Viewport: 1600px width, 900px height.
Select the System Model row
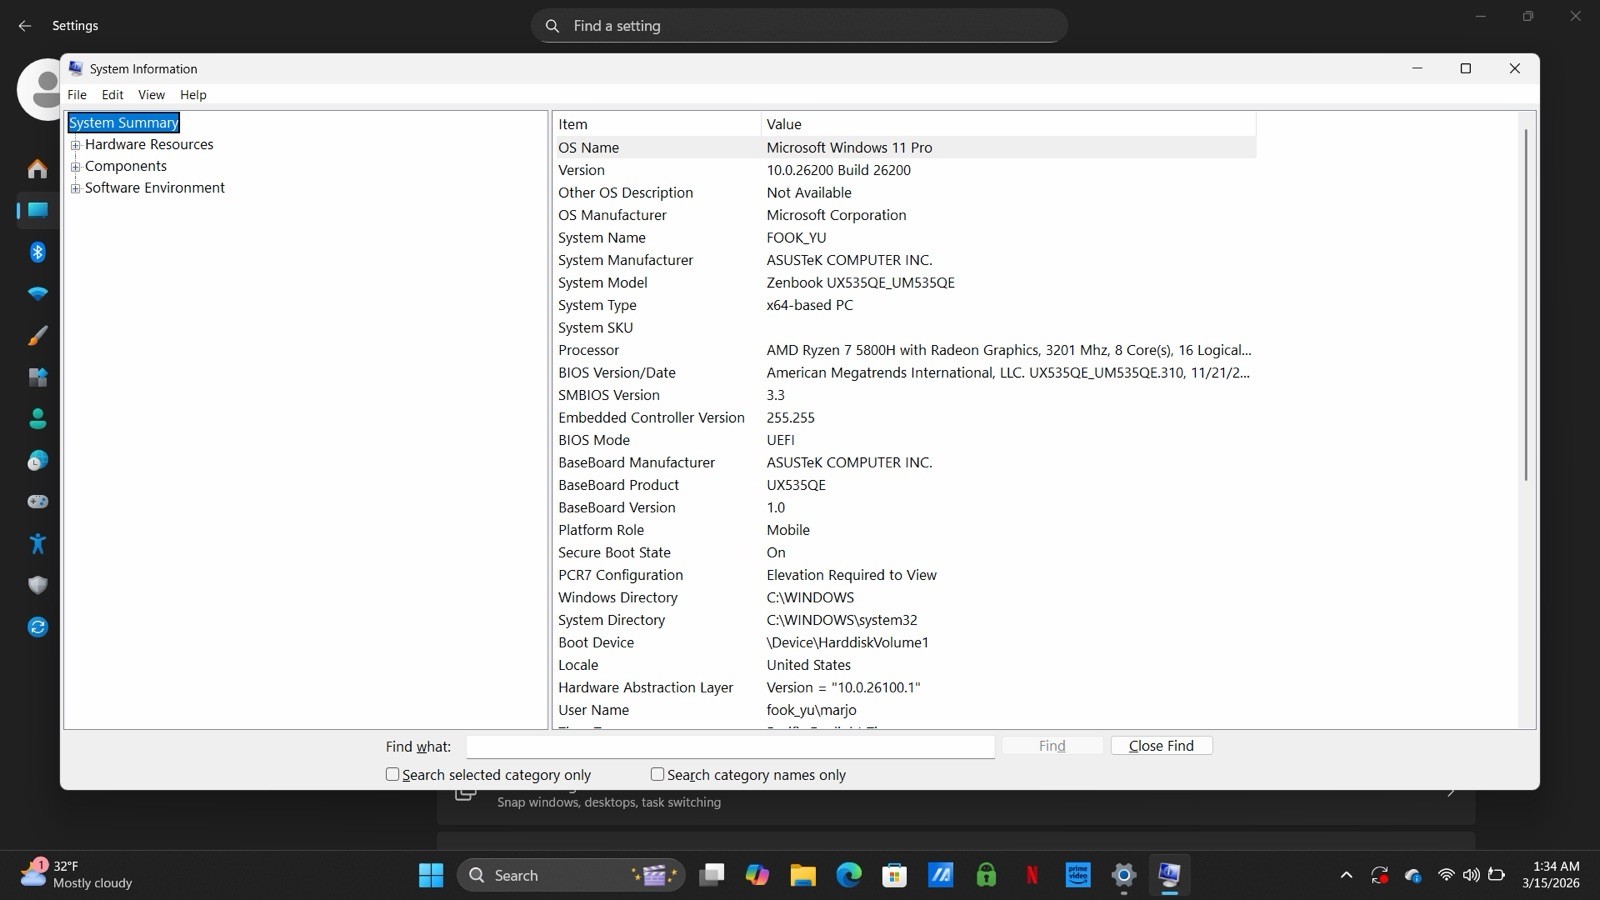click(904, 283)
